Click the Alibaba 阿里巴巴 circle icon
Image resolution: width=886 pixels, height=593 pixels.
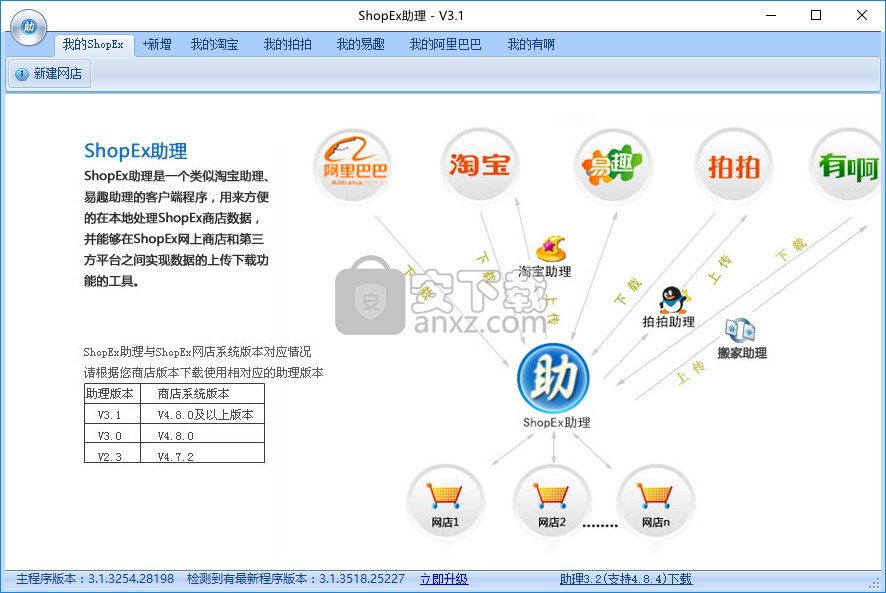coord(353,165)
